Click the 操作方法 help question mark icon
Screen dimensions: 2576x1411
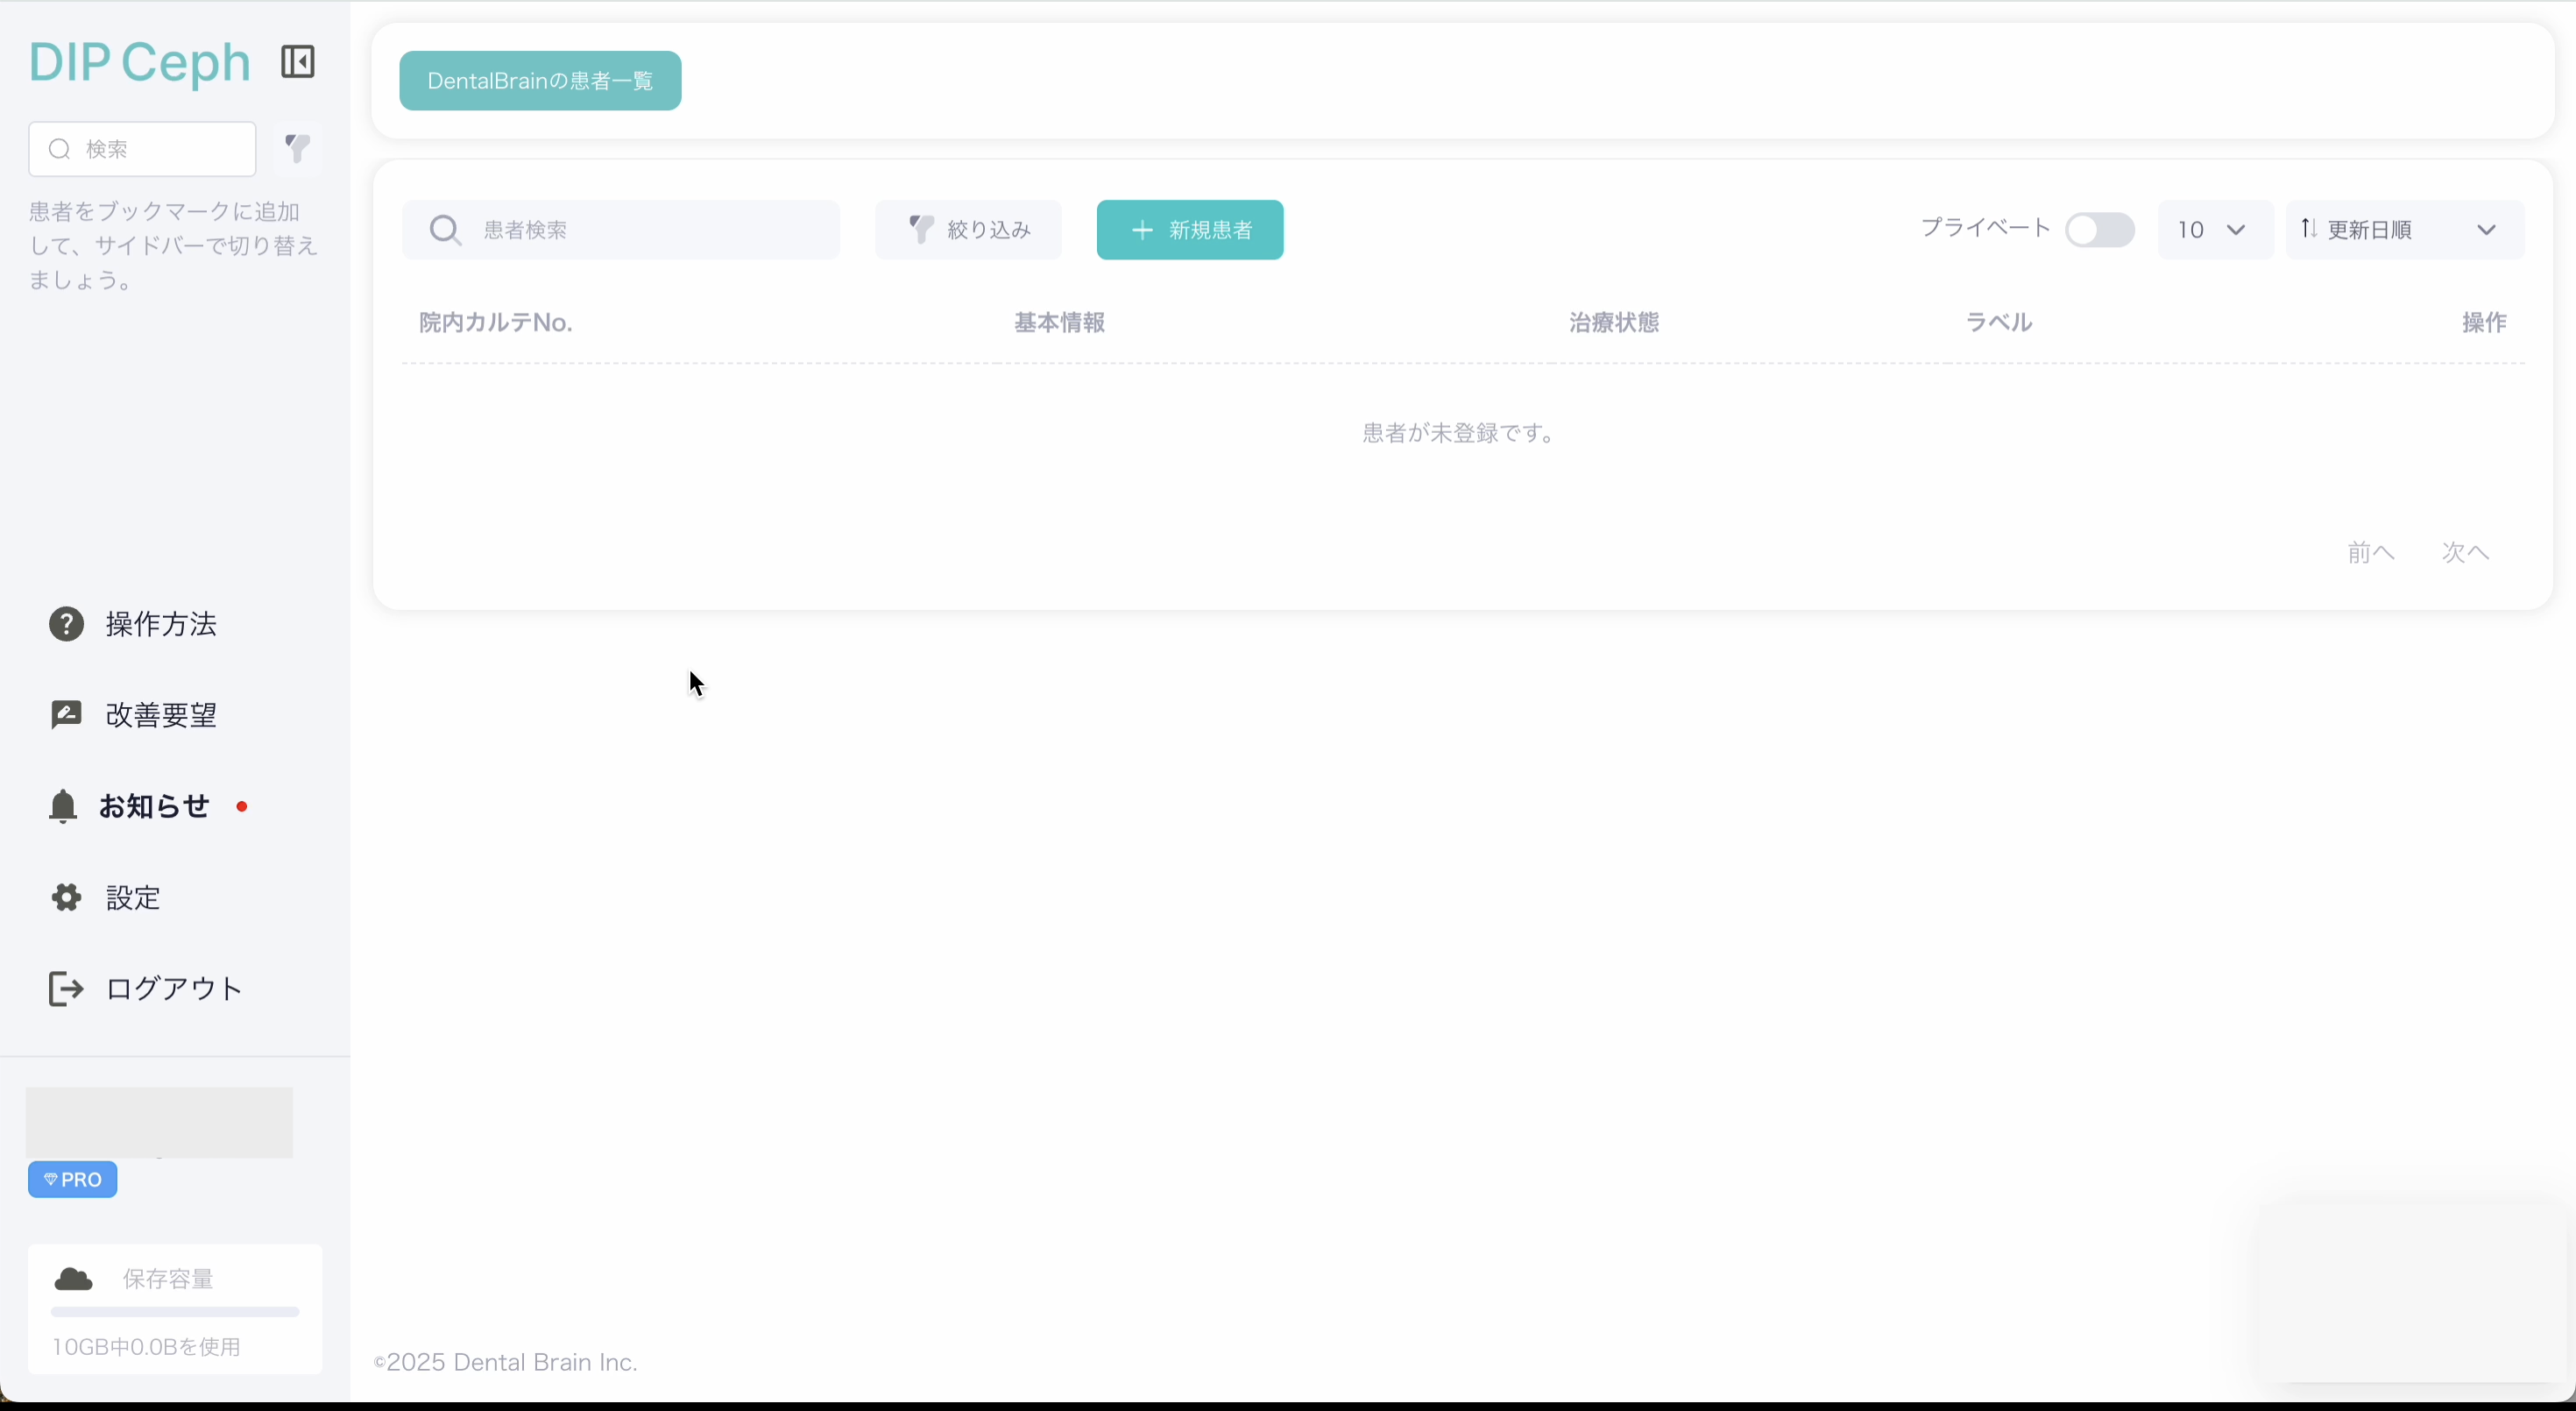click(66, 624)
